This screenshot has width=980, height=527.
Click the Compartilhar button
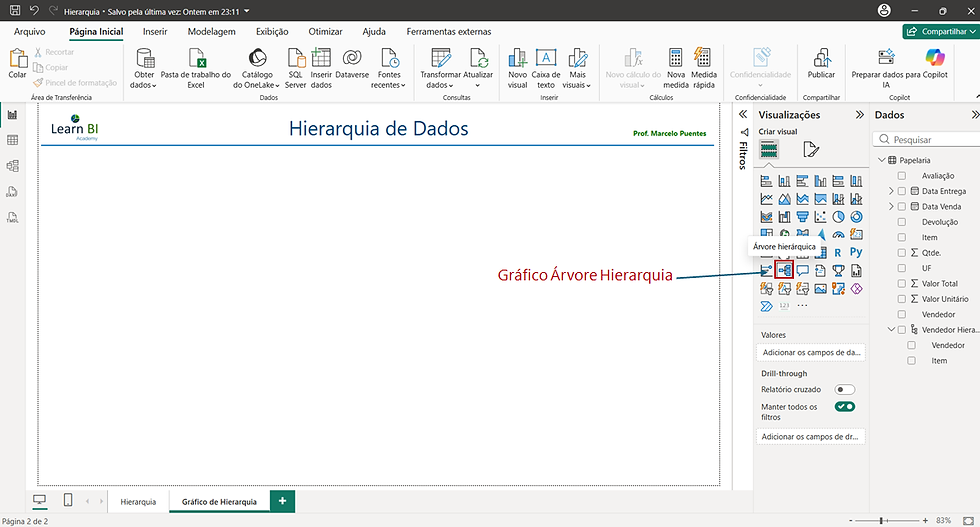(941, 31)
